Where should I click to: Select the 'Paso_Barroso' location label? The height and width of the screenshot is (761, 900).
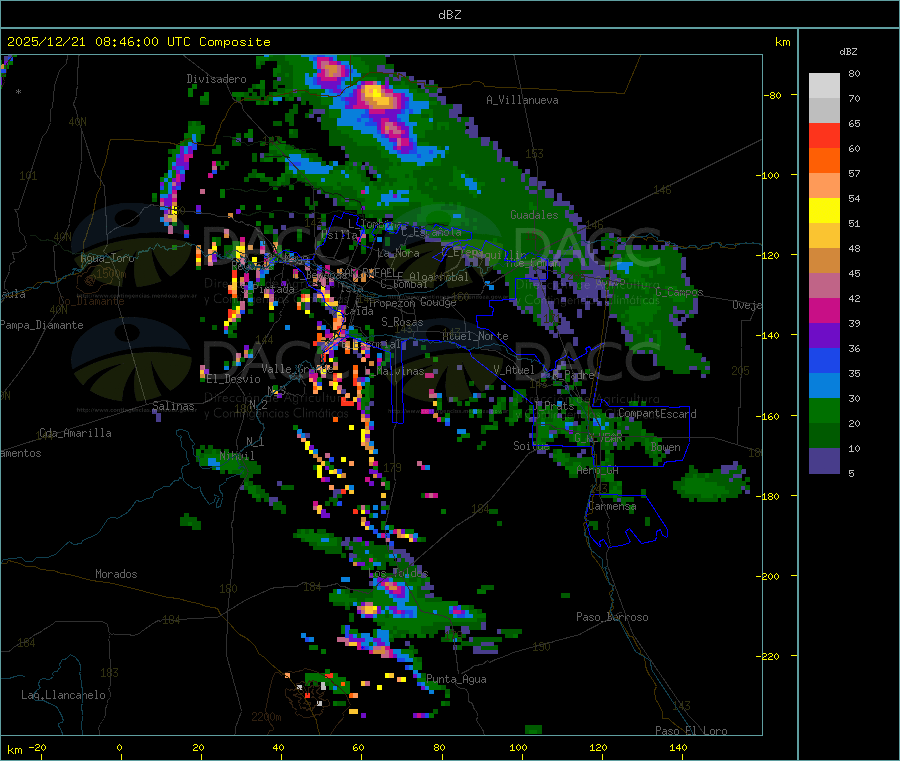click(x=612, y=617)
